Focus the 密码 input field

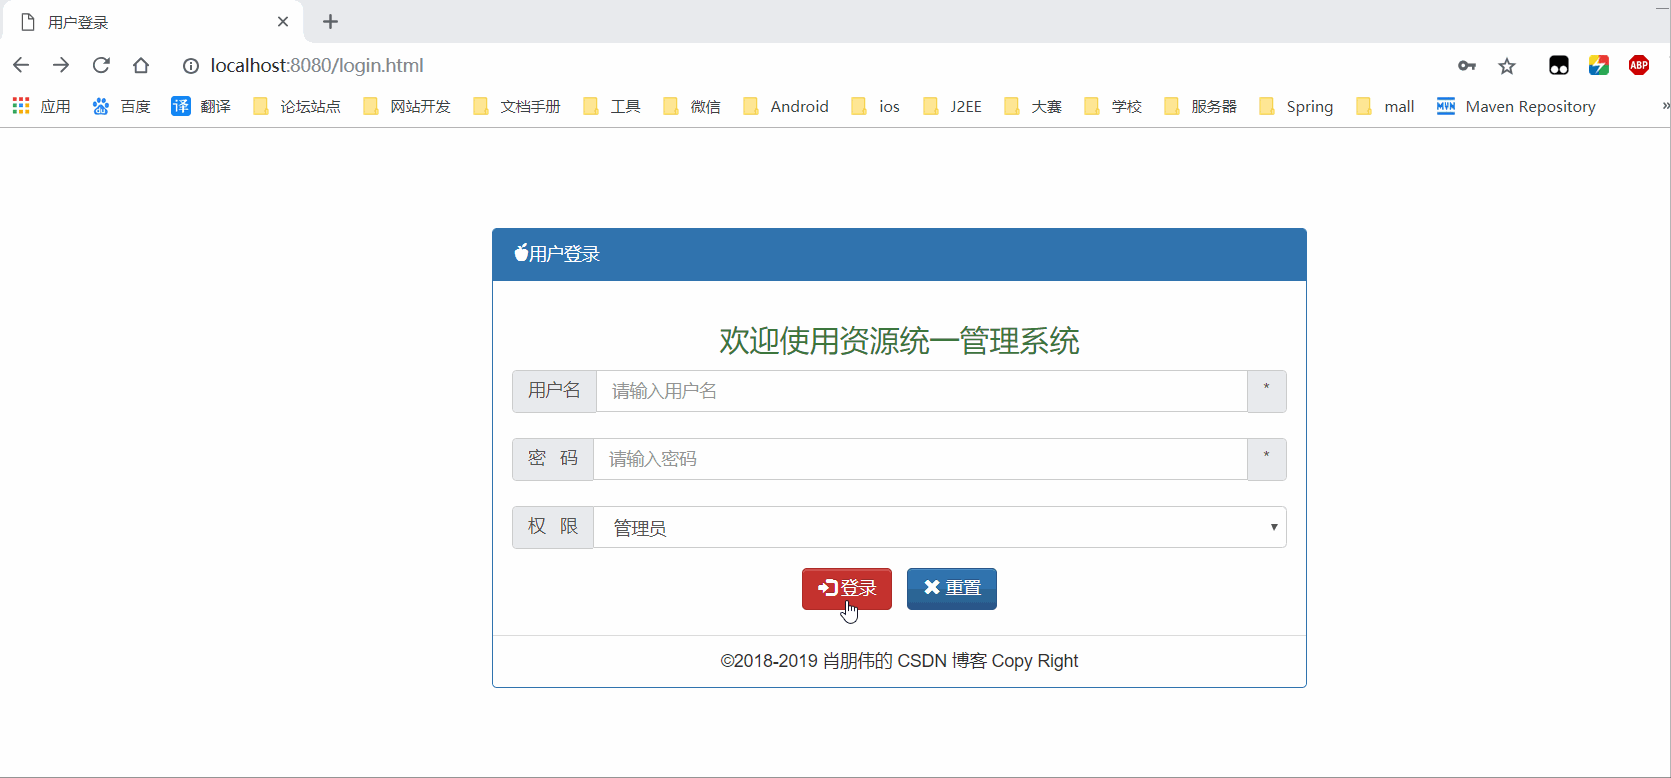click(x=920, y=459)
